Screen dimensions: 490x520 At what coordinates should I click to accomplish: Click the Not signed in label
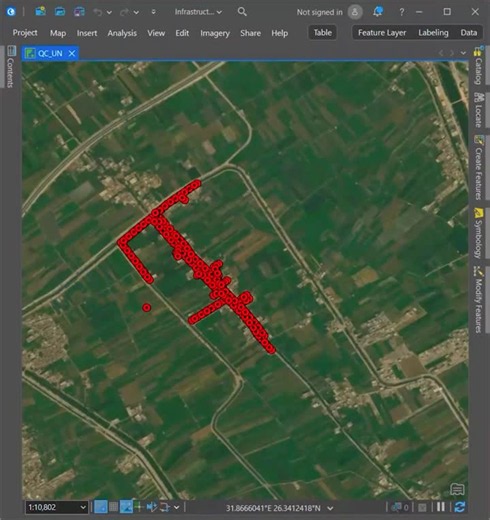point(319,12)
